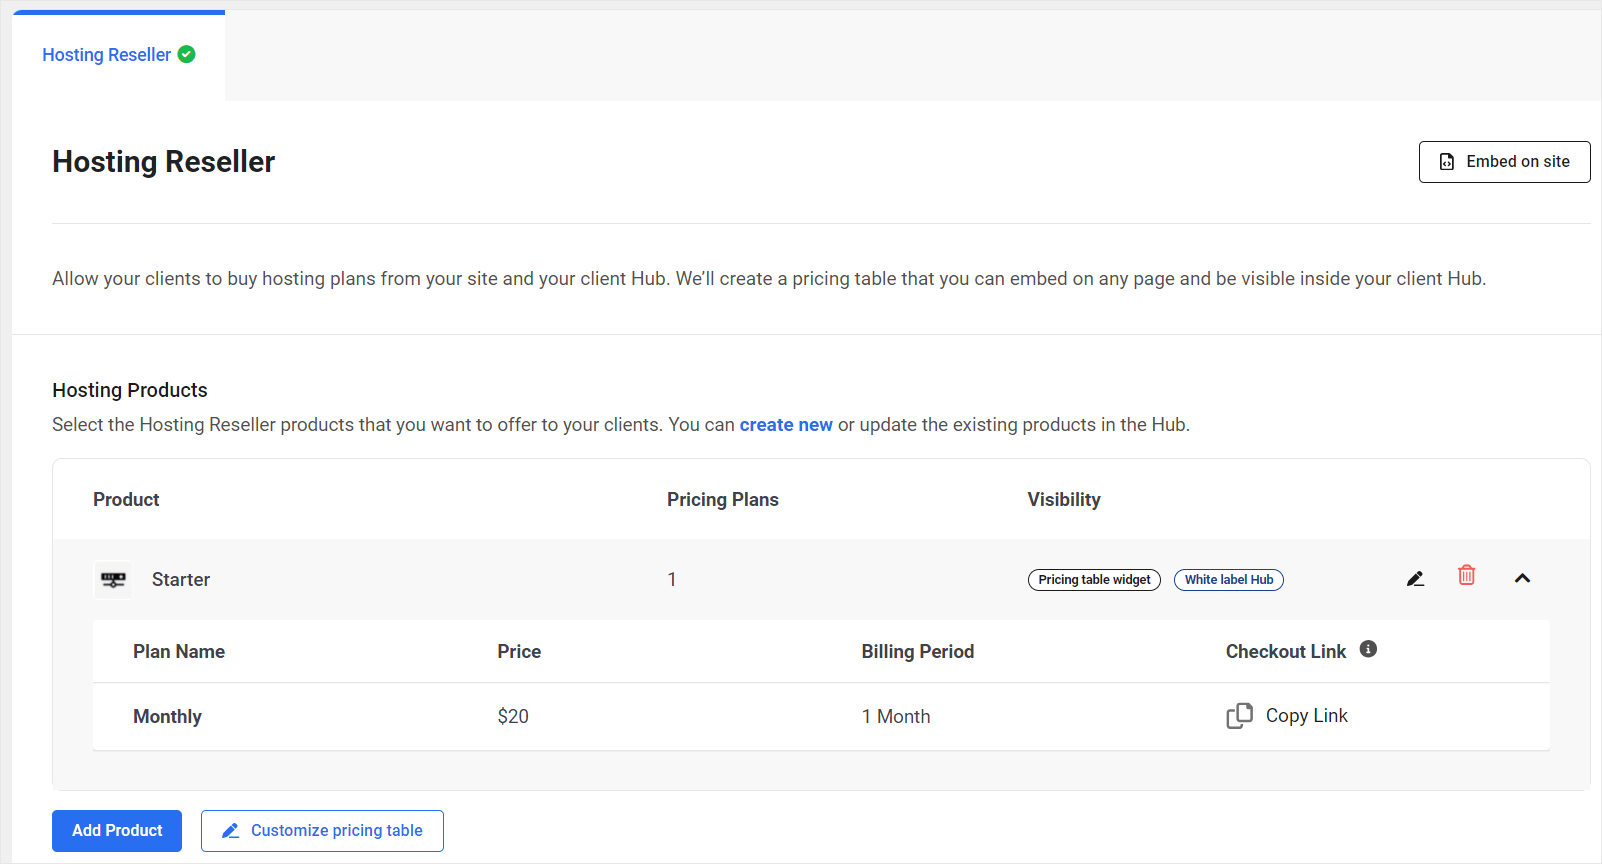Click the Checkout Link column header
The image size is (1602, 864).
(1286, 652)
